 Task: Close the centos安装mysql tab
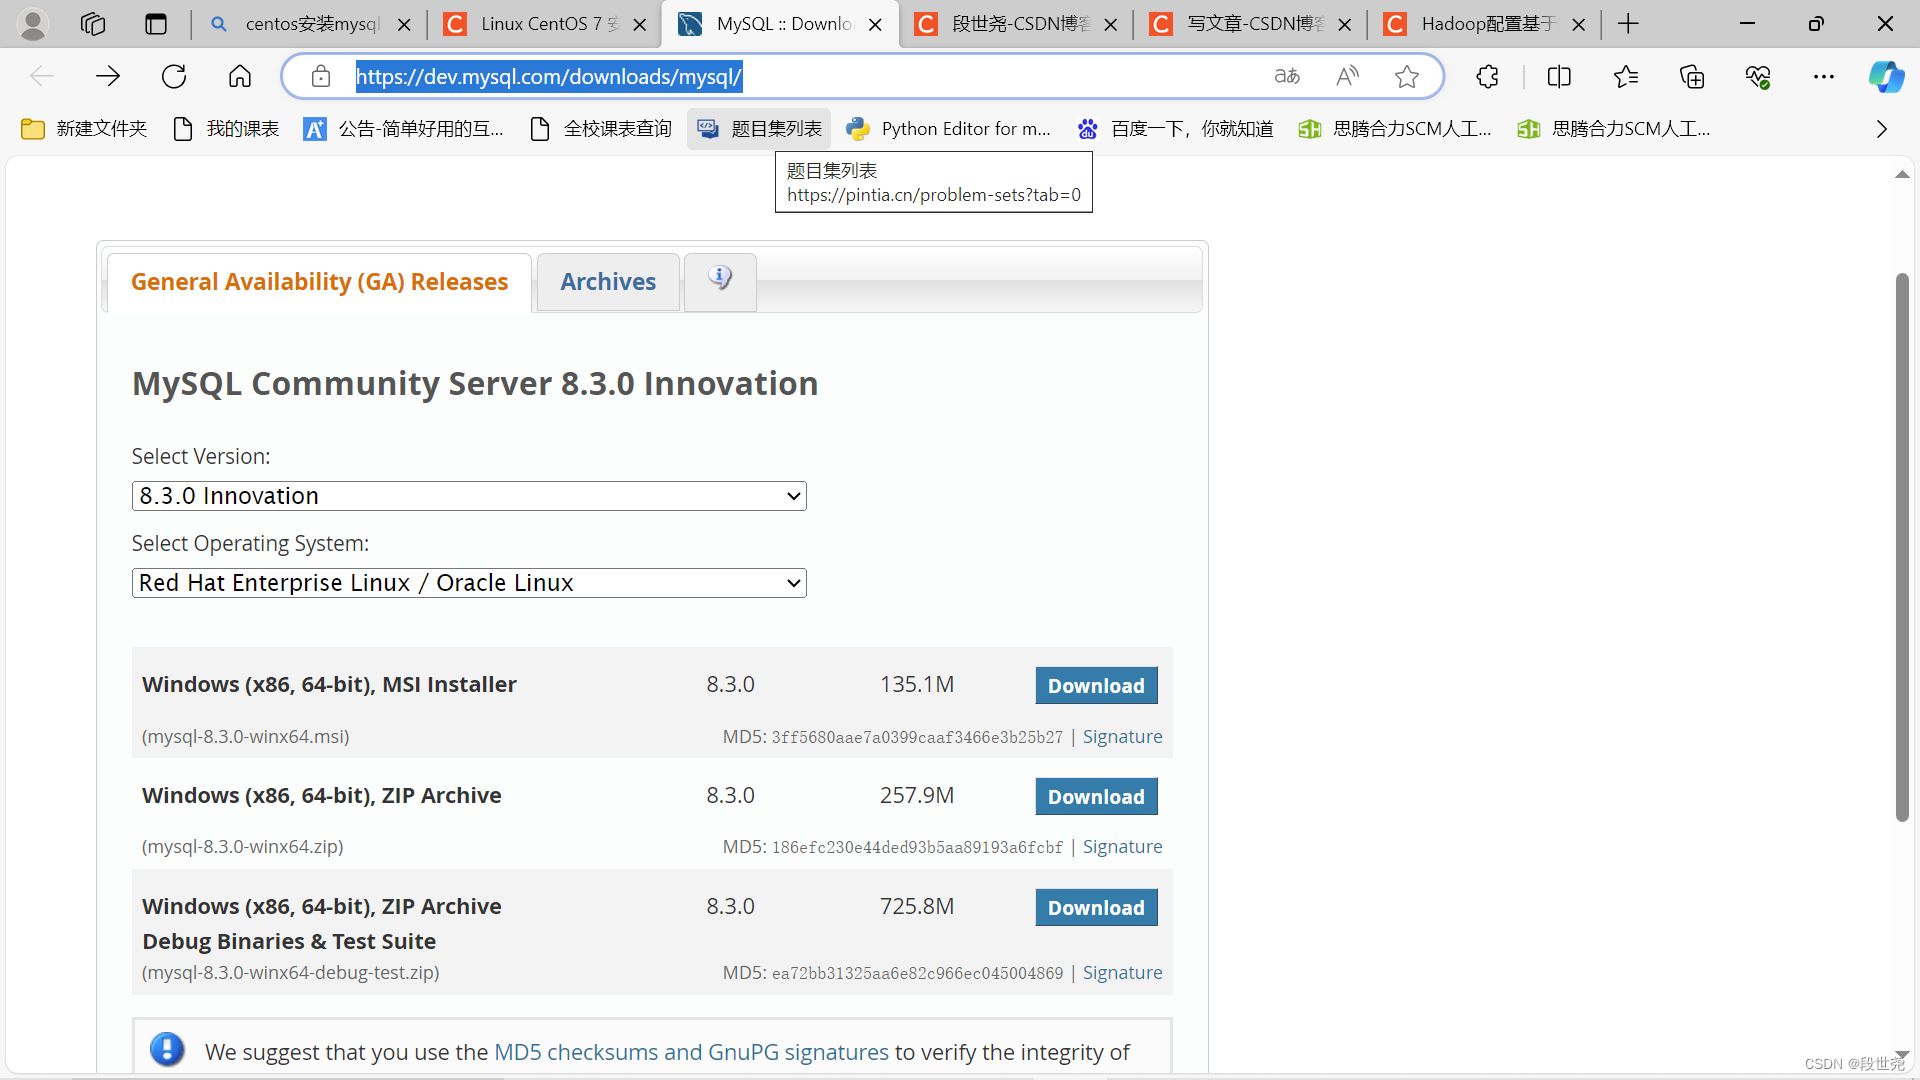(404, 24)
